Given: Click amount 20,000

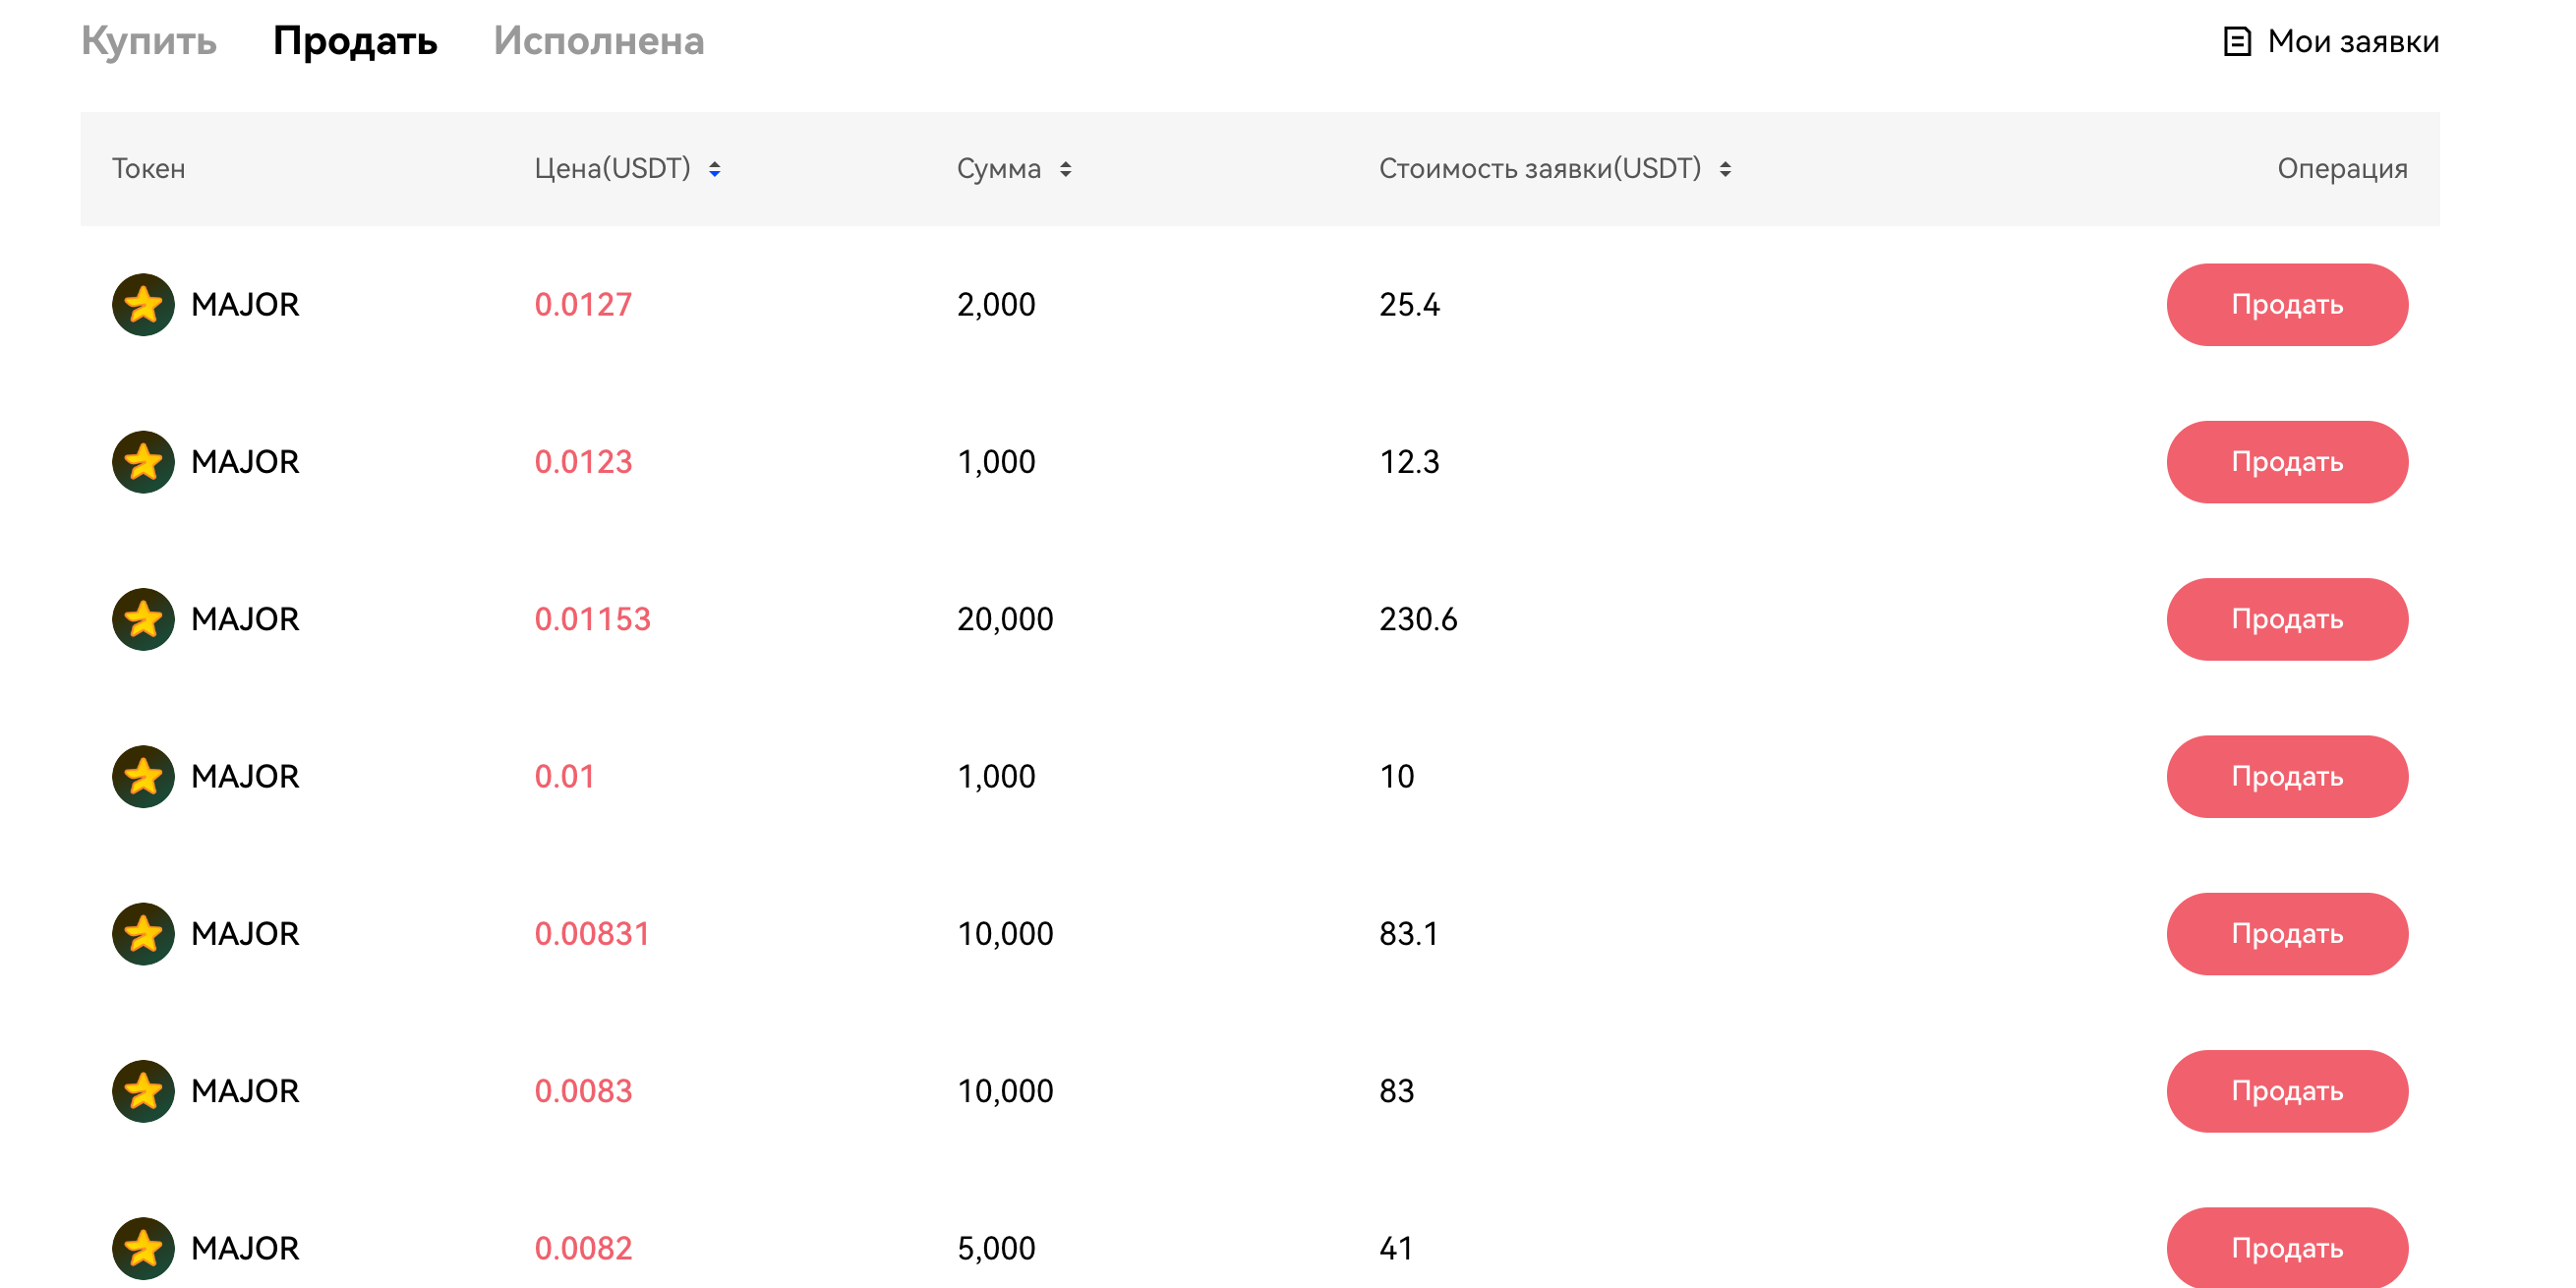Looking at the screenshot, I should 1005,618.
